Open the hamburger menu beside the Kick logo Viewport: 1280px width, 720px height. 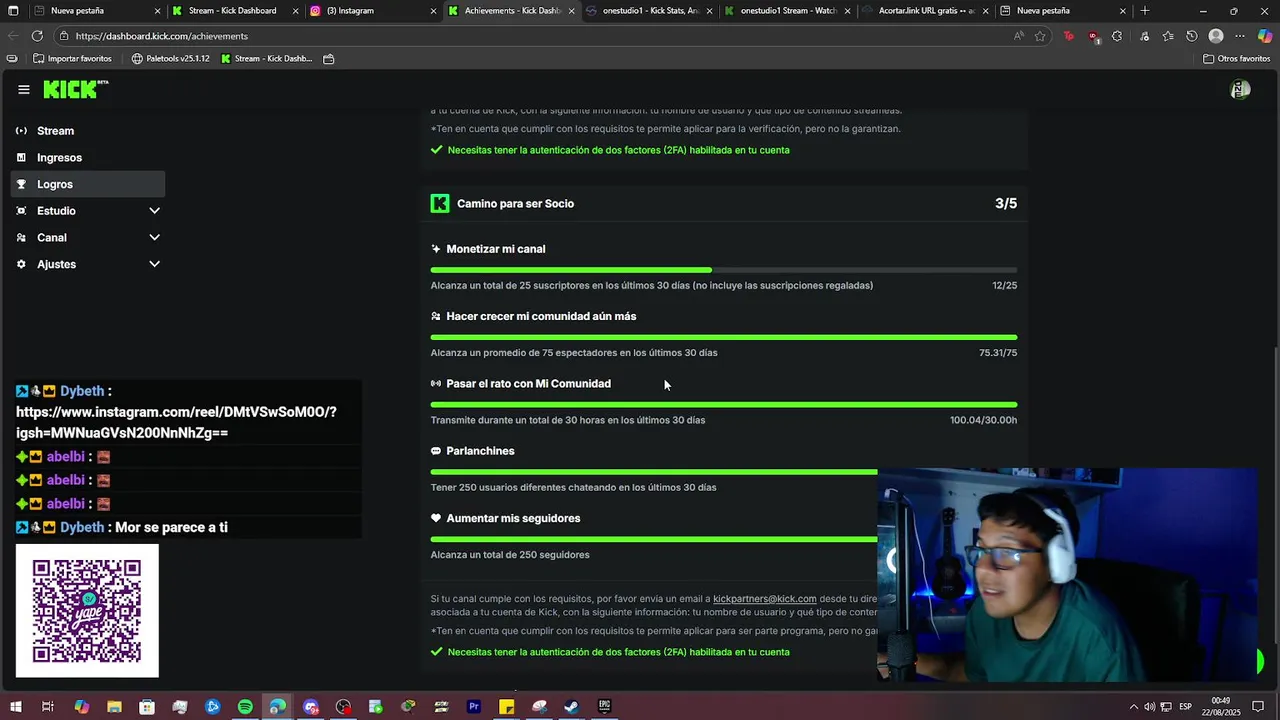[x=23, y=90]
